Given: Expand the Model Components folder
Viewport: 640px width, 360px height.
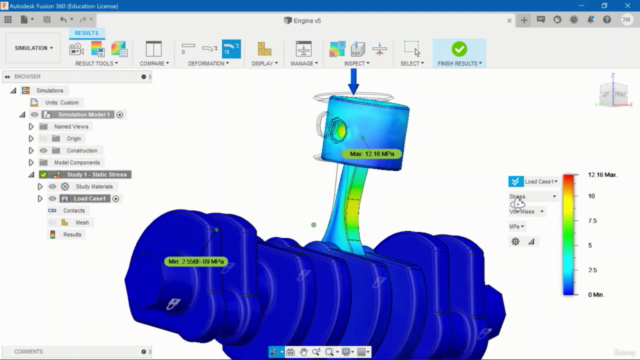Looking at the screenshot, I should (31, 162).
